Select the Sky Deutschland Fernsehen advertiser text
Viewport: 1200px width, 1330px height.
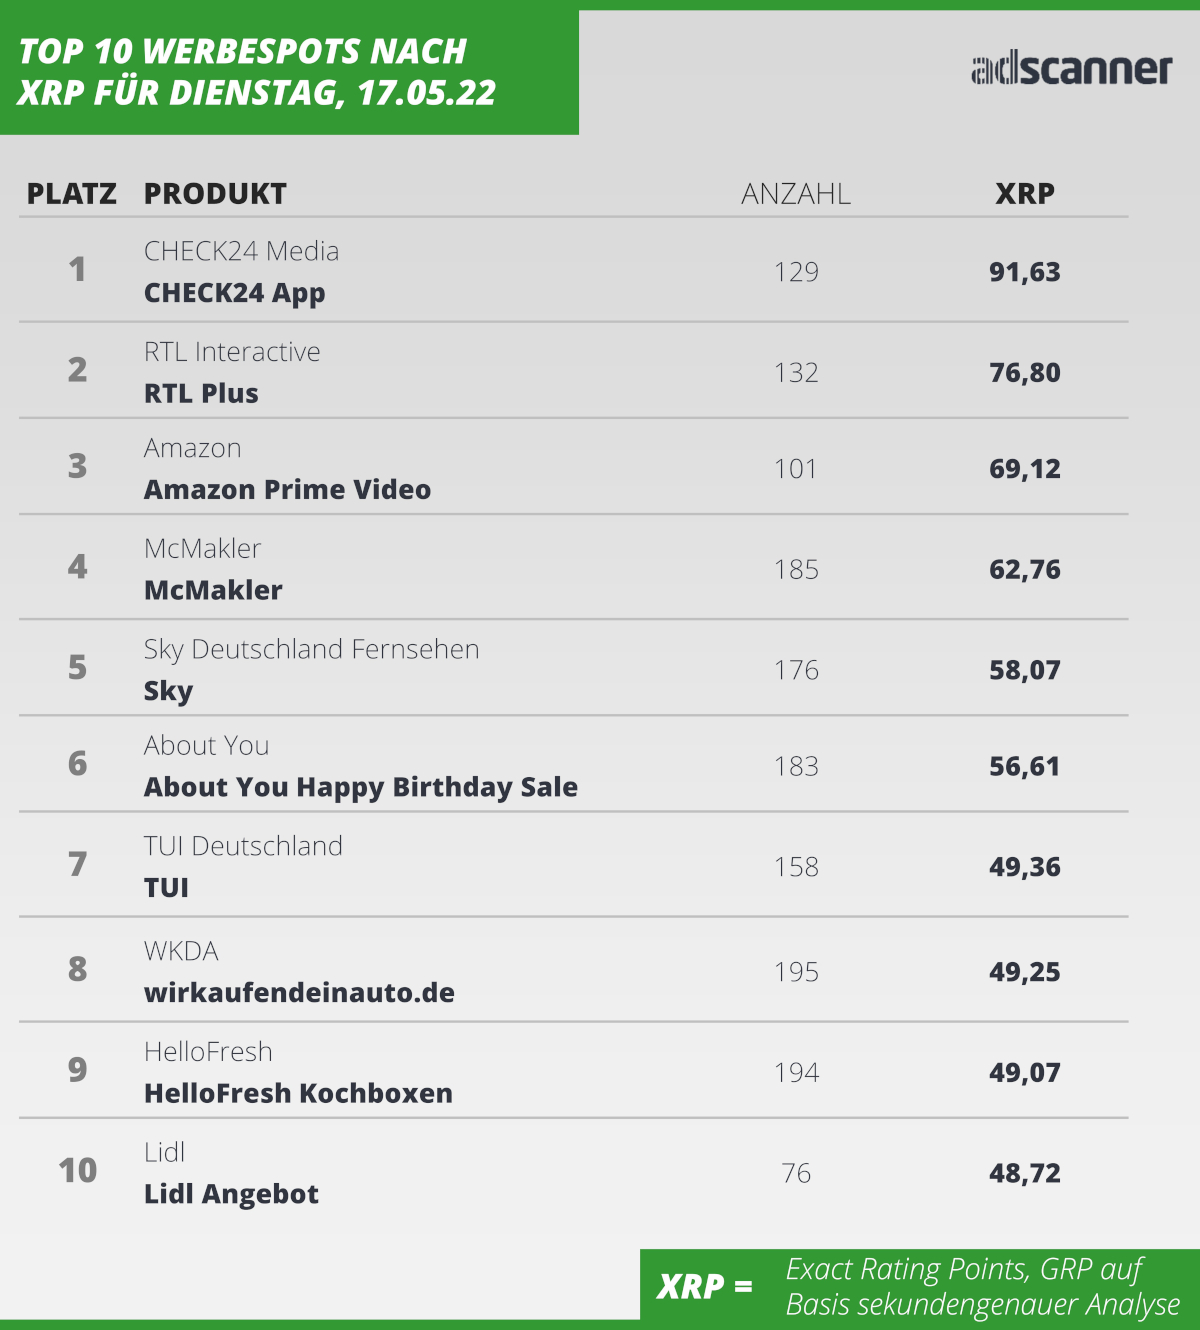(311, 649)
